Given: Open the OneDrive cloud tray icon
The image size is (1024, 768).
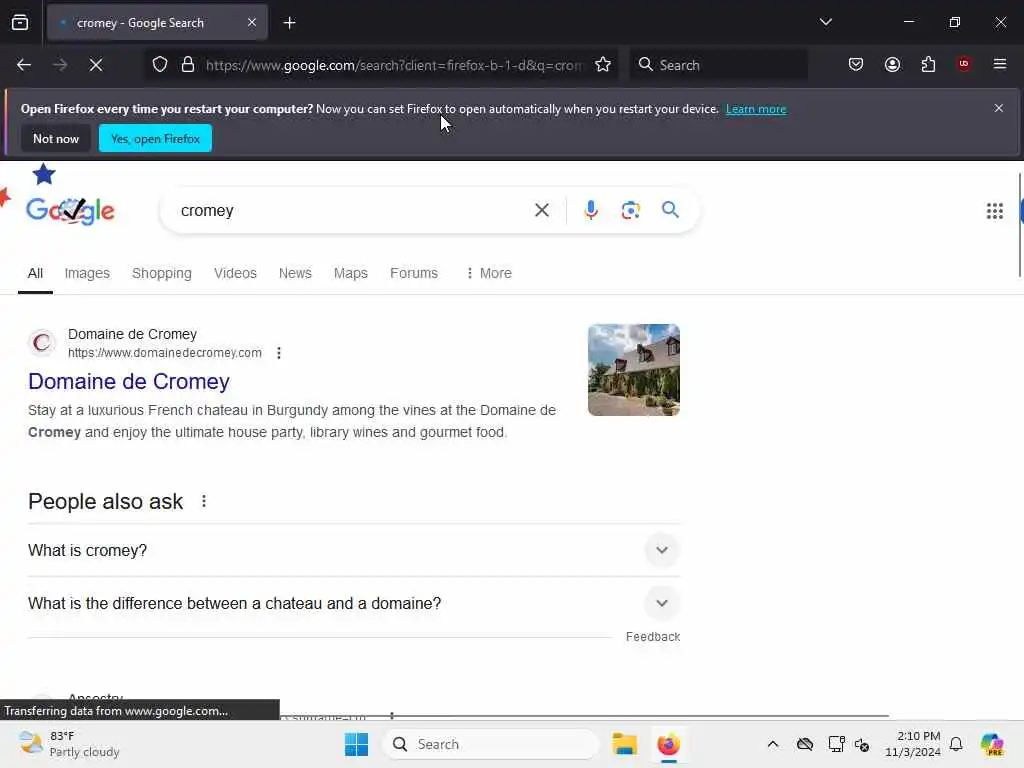Looking at the screenshot, I should click(805, 744).
